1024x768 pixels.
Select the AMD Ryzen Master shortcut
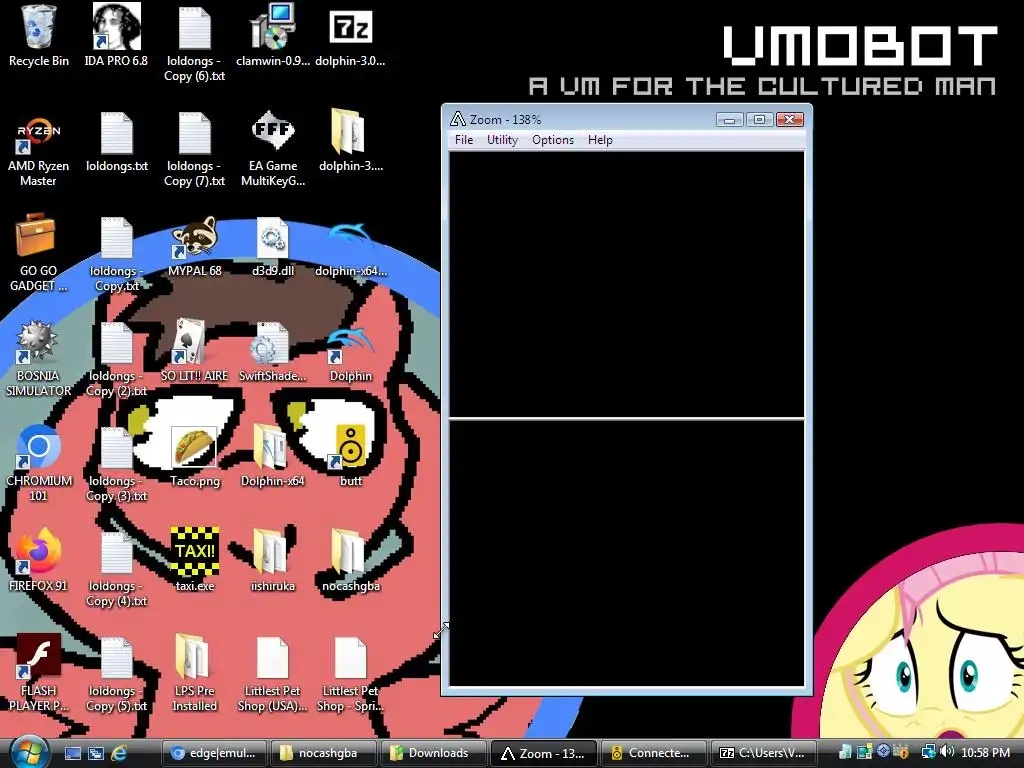coord(39,150)
